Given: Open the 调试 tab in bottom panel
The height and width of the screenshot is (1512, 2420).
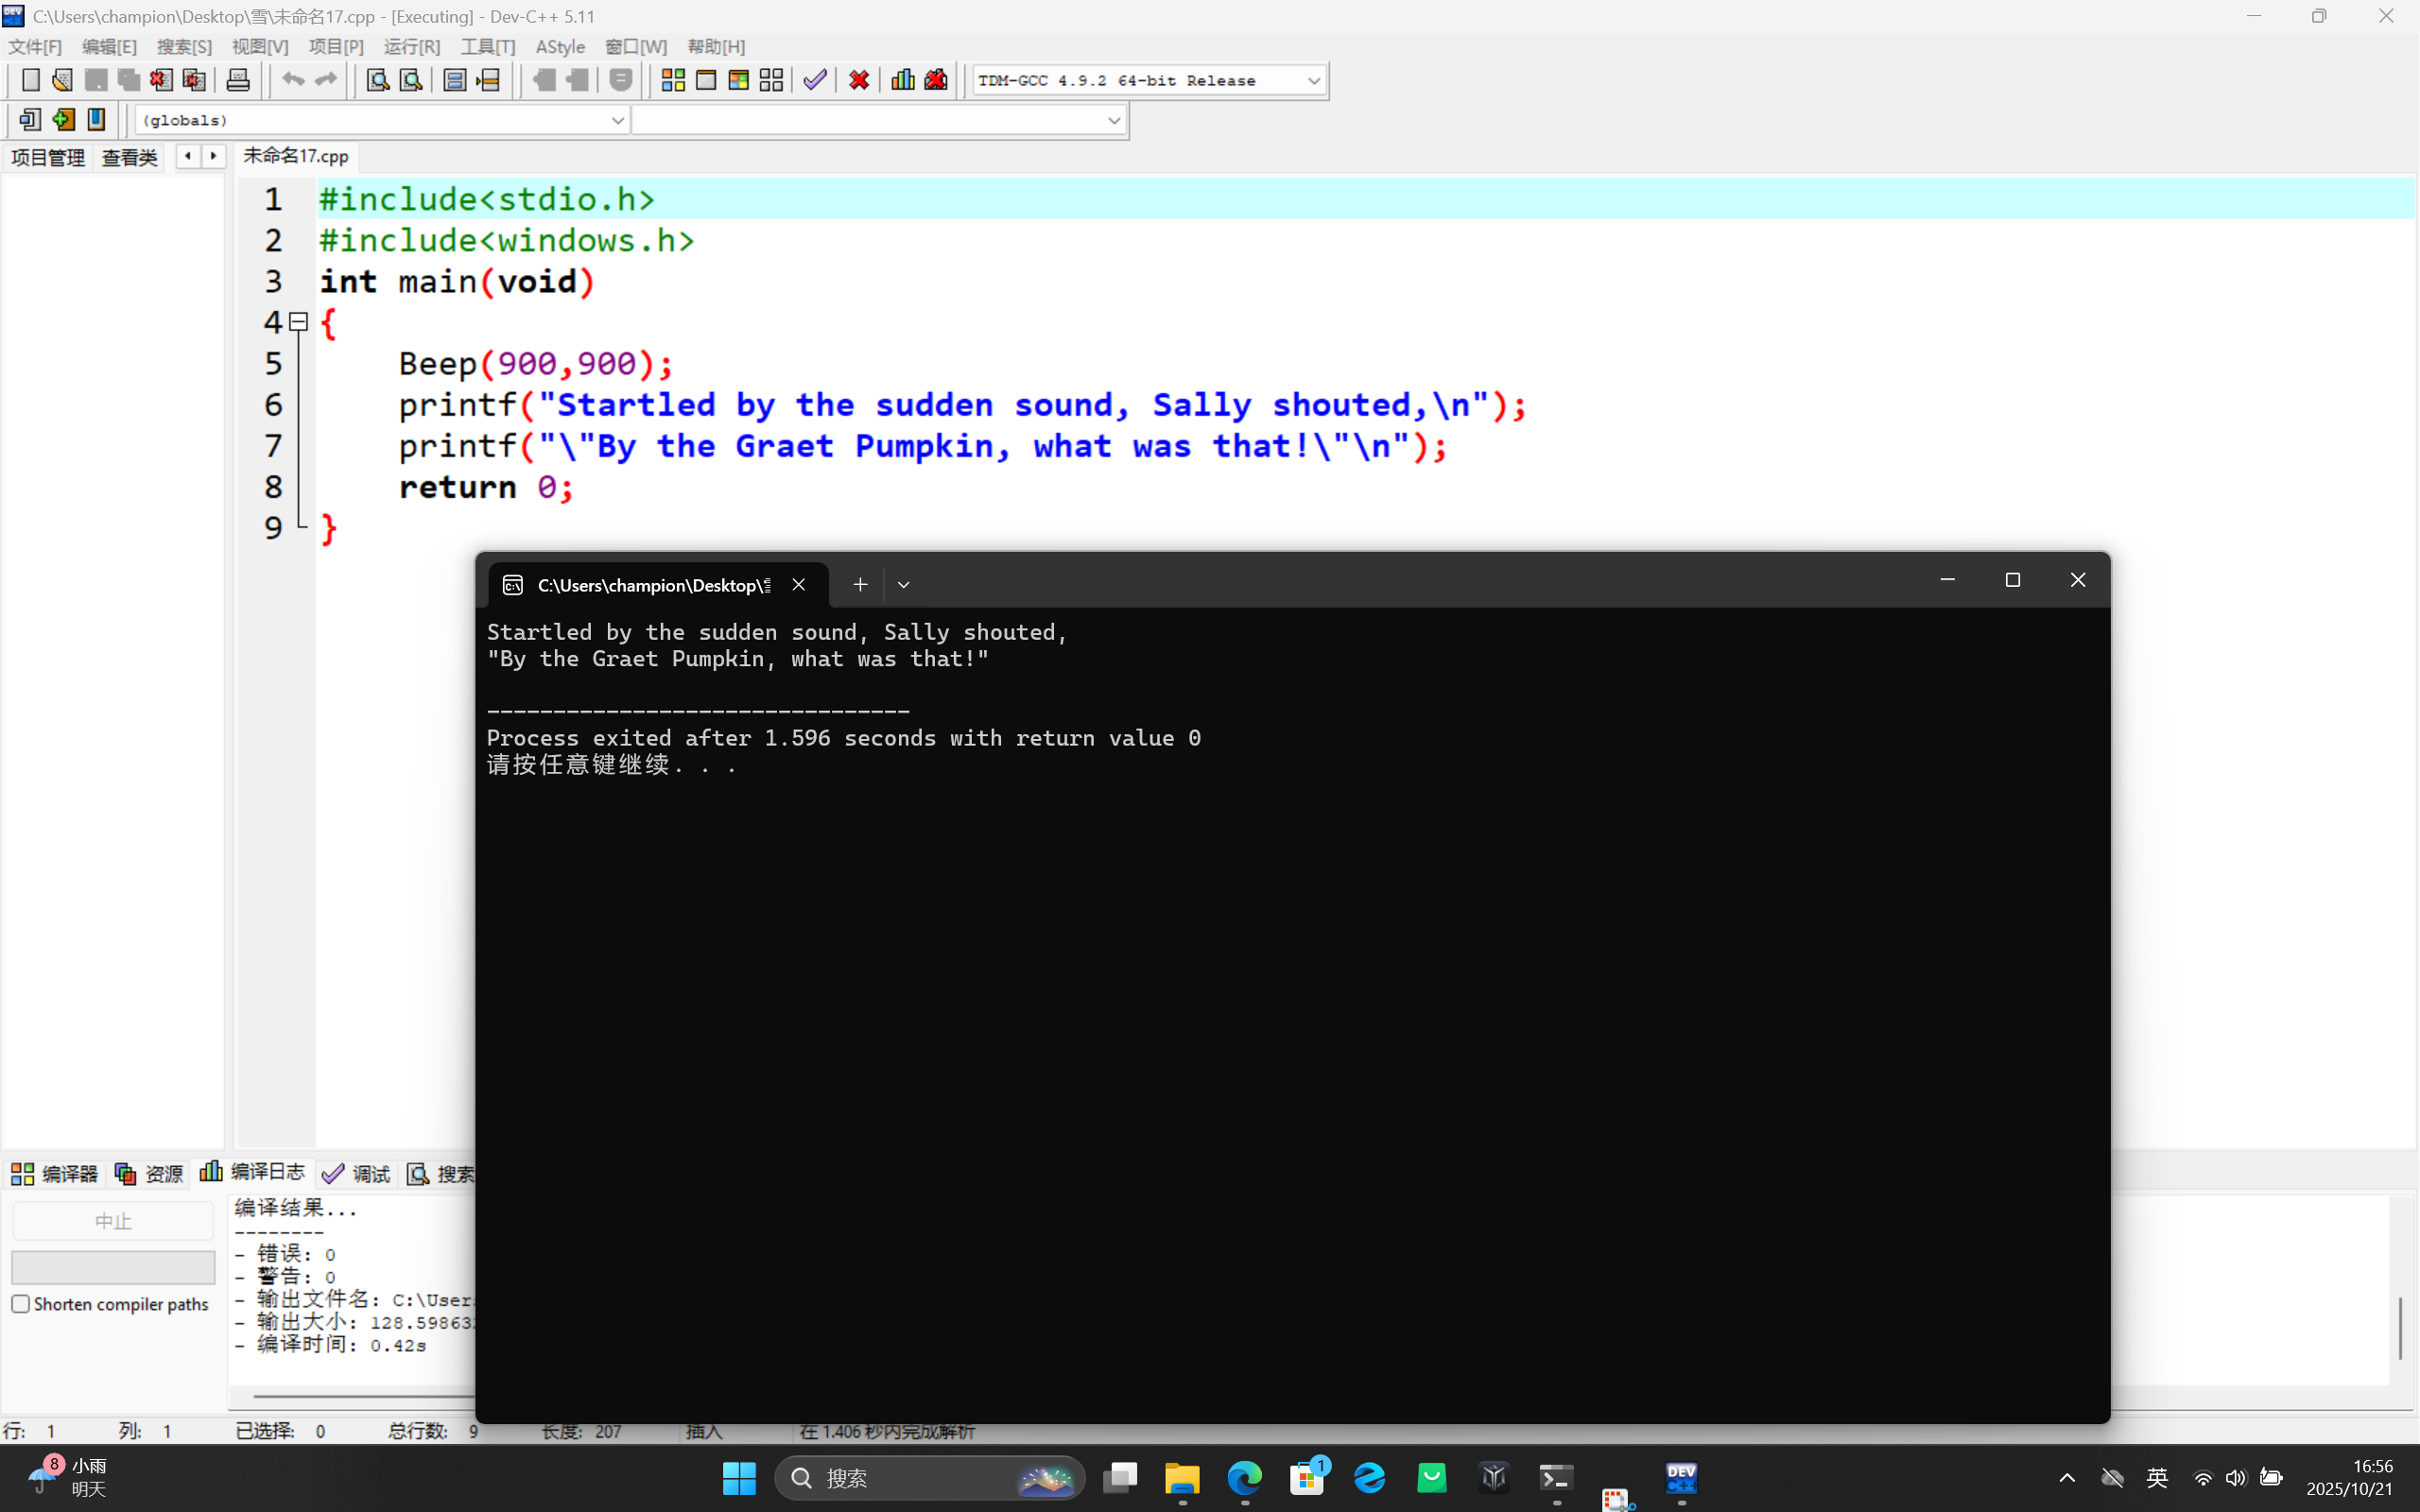Looking at the screenshot, I should point(357,1174).
